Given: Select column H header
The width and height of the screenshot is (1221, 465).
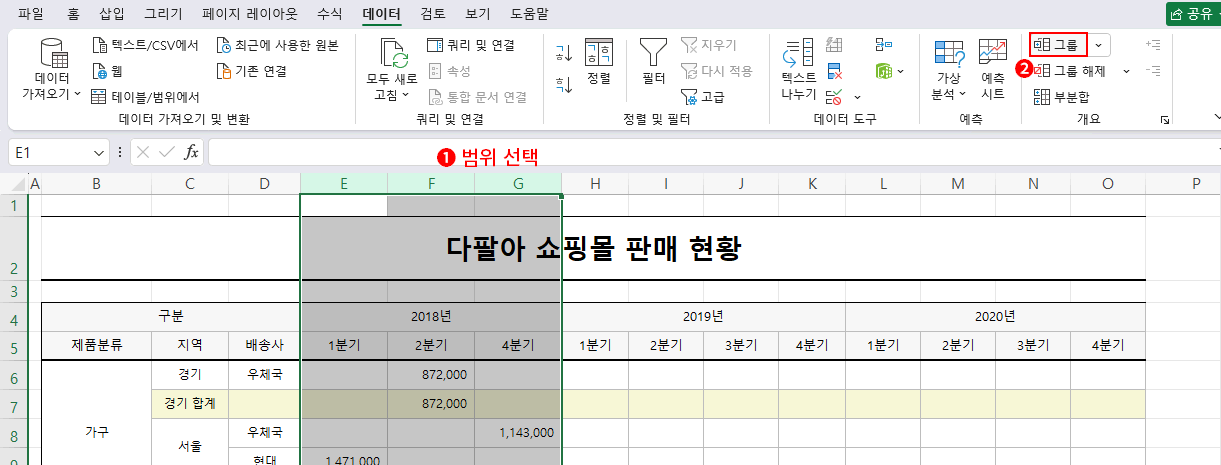Looking at the screenshot, I should pyautogui.click(x=595, y=183).
